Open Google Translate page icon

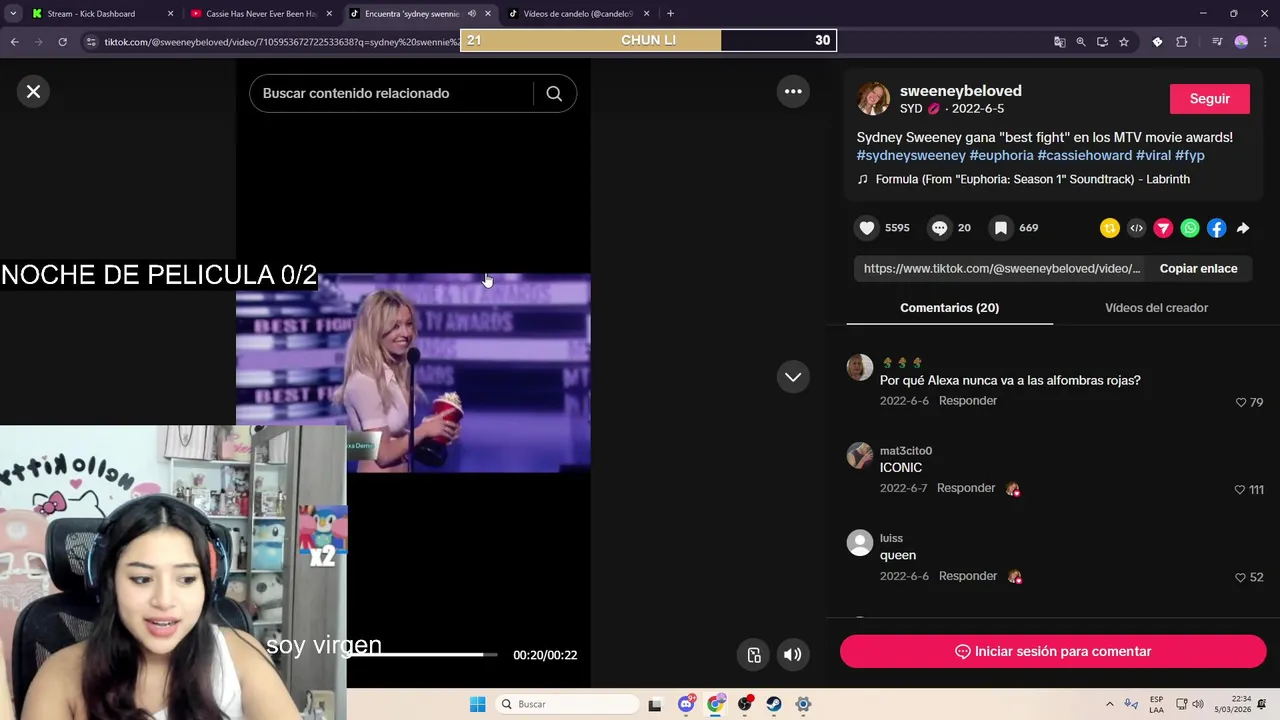coord(1059,42)
